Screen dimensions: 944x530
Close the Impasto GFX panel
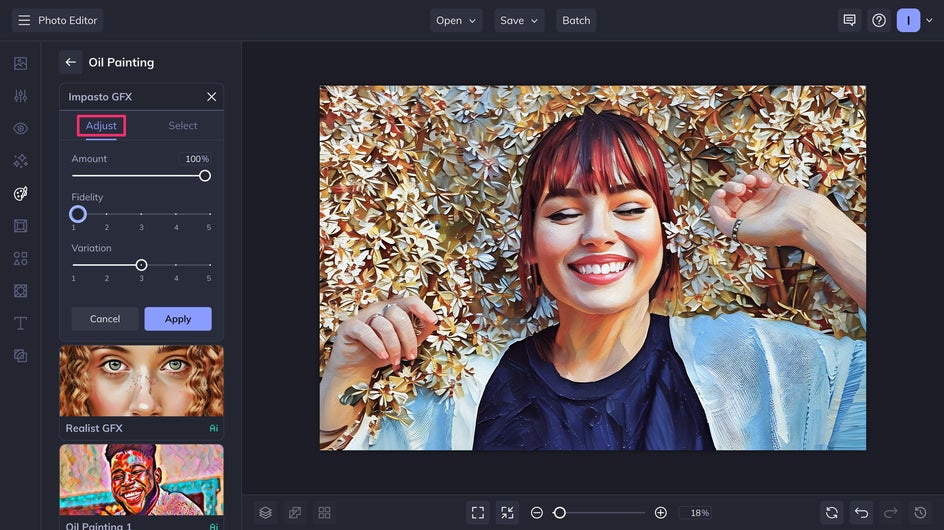pyautogui.click(x=211, y=96)
